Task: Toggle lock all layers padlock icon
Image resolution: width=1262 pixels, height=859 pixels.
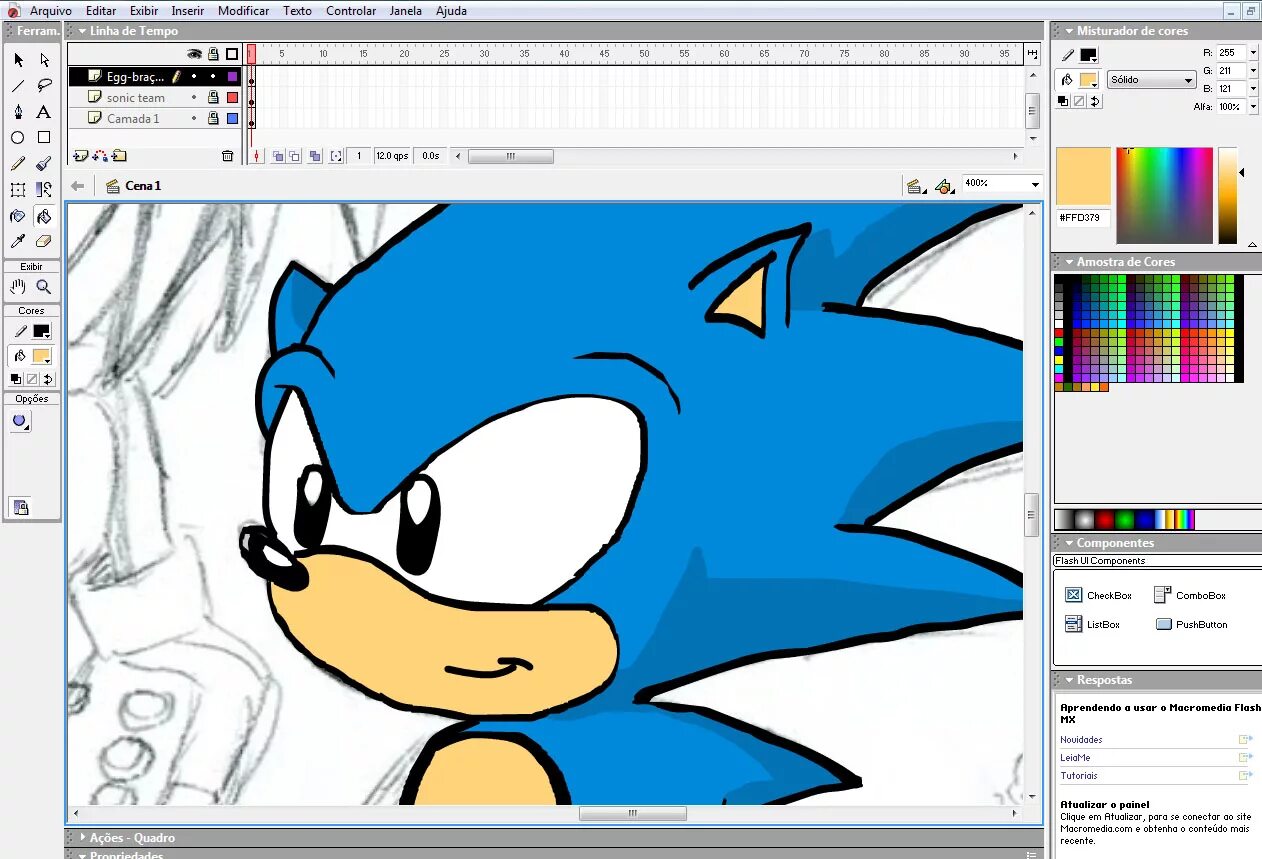Action: 213,54
